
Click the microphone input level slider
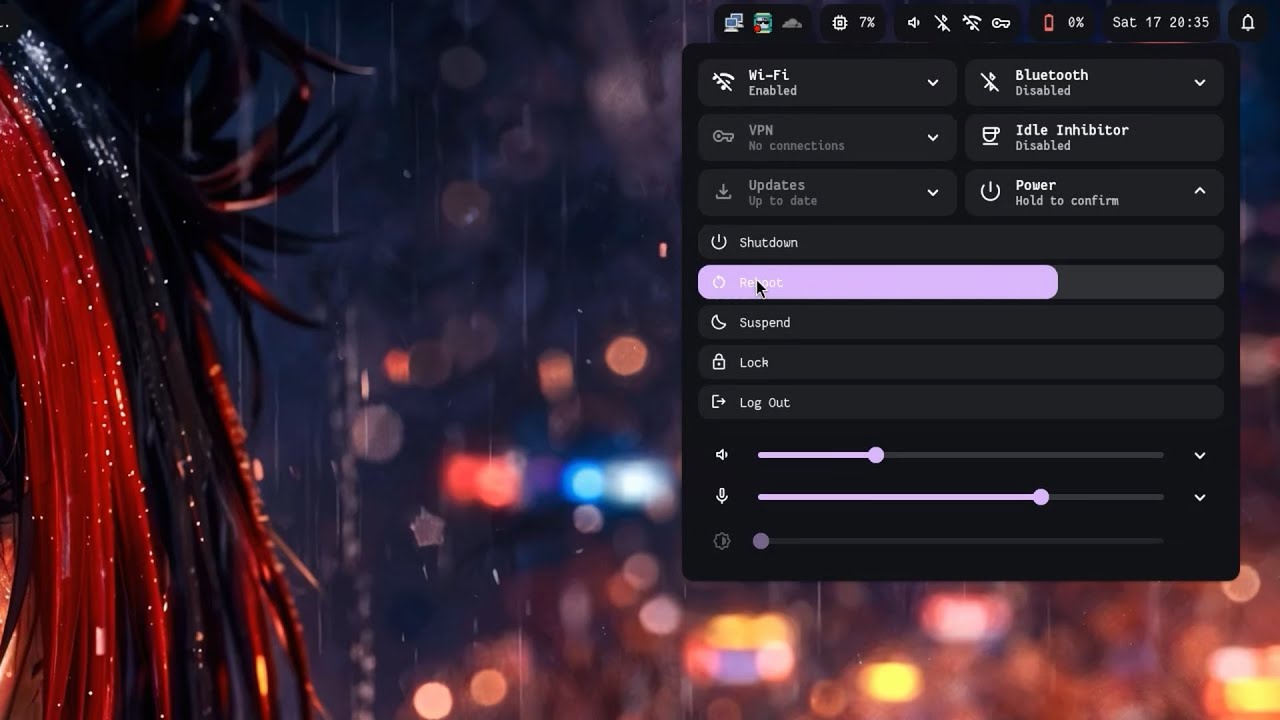tap(961, 497)
